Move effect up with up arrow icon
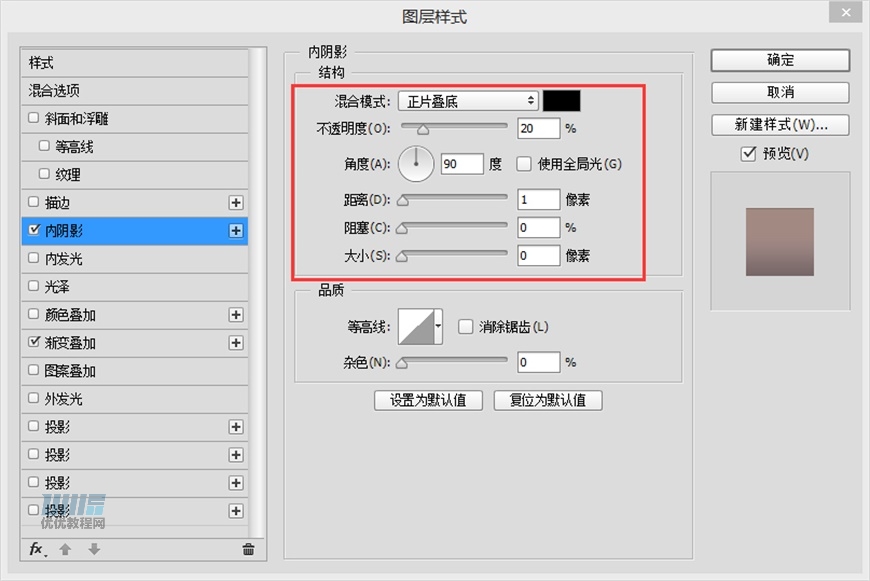The width and height of the screenshot is (870, 581). coord(65,549)
